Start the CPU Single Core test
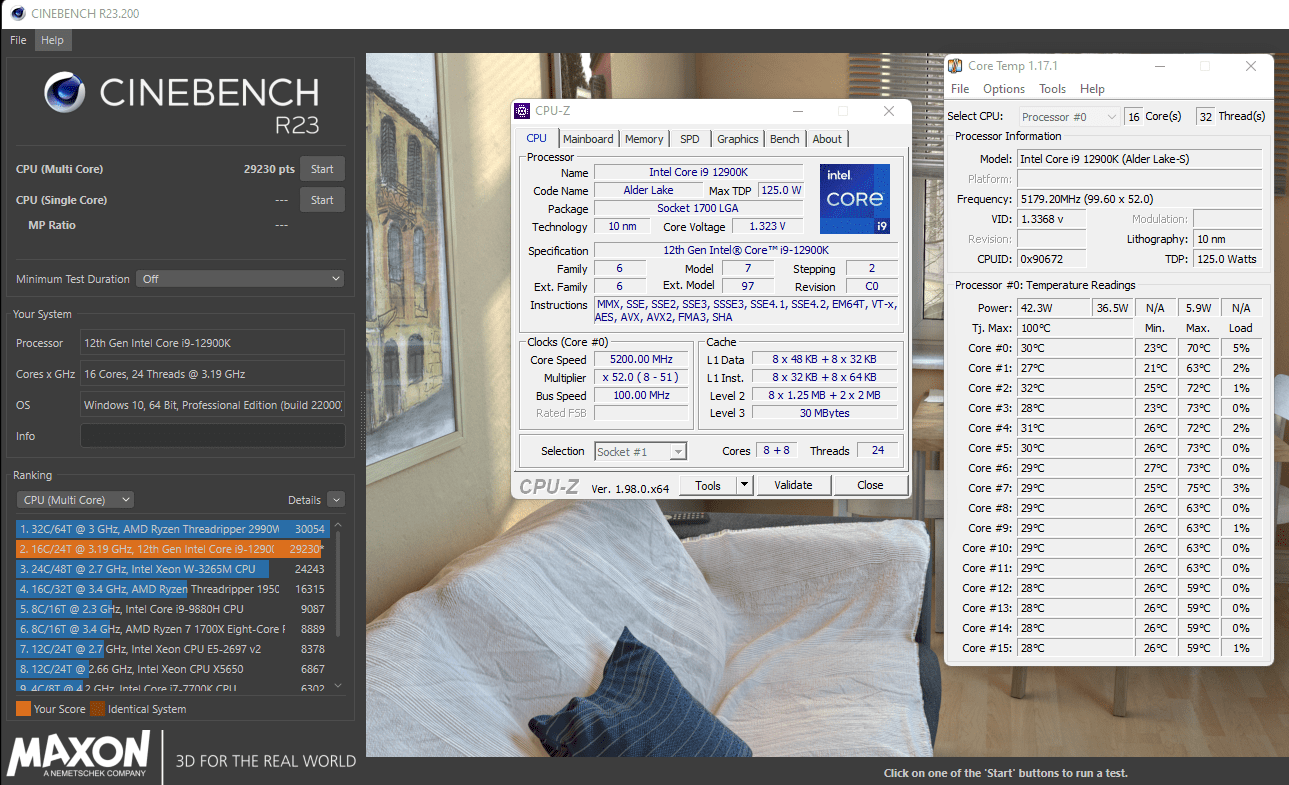This screenshot has height=785, width=1289. pyautogui.click(x=322, y=200)
